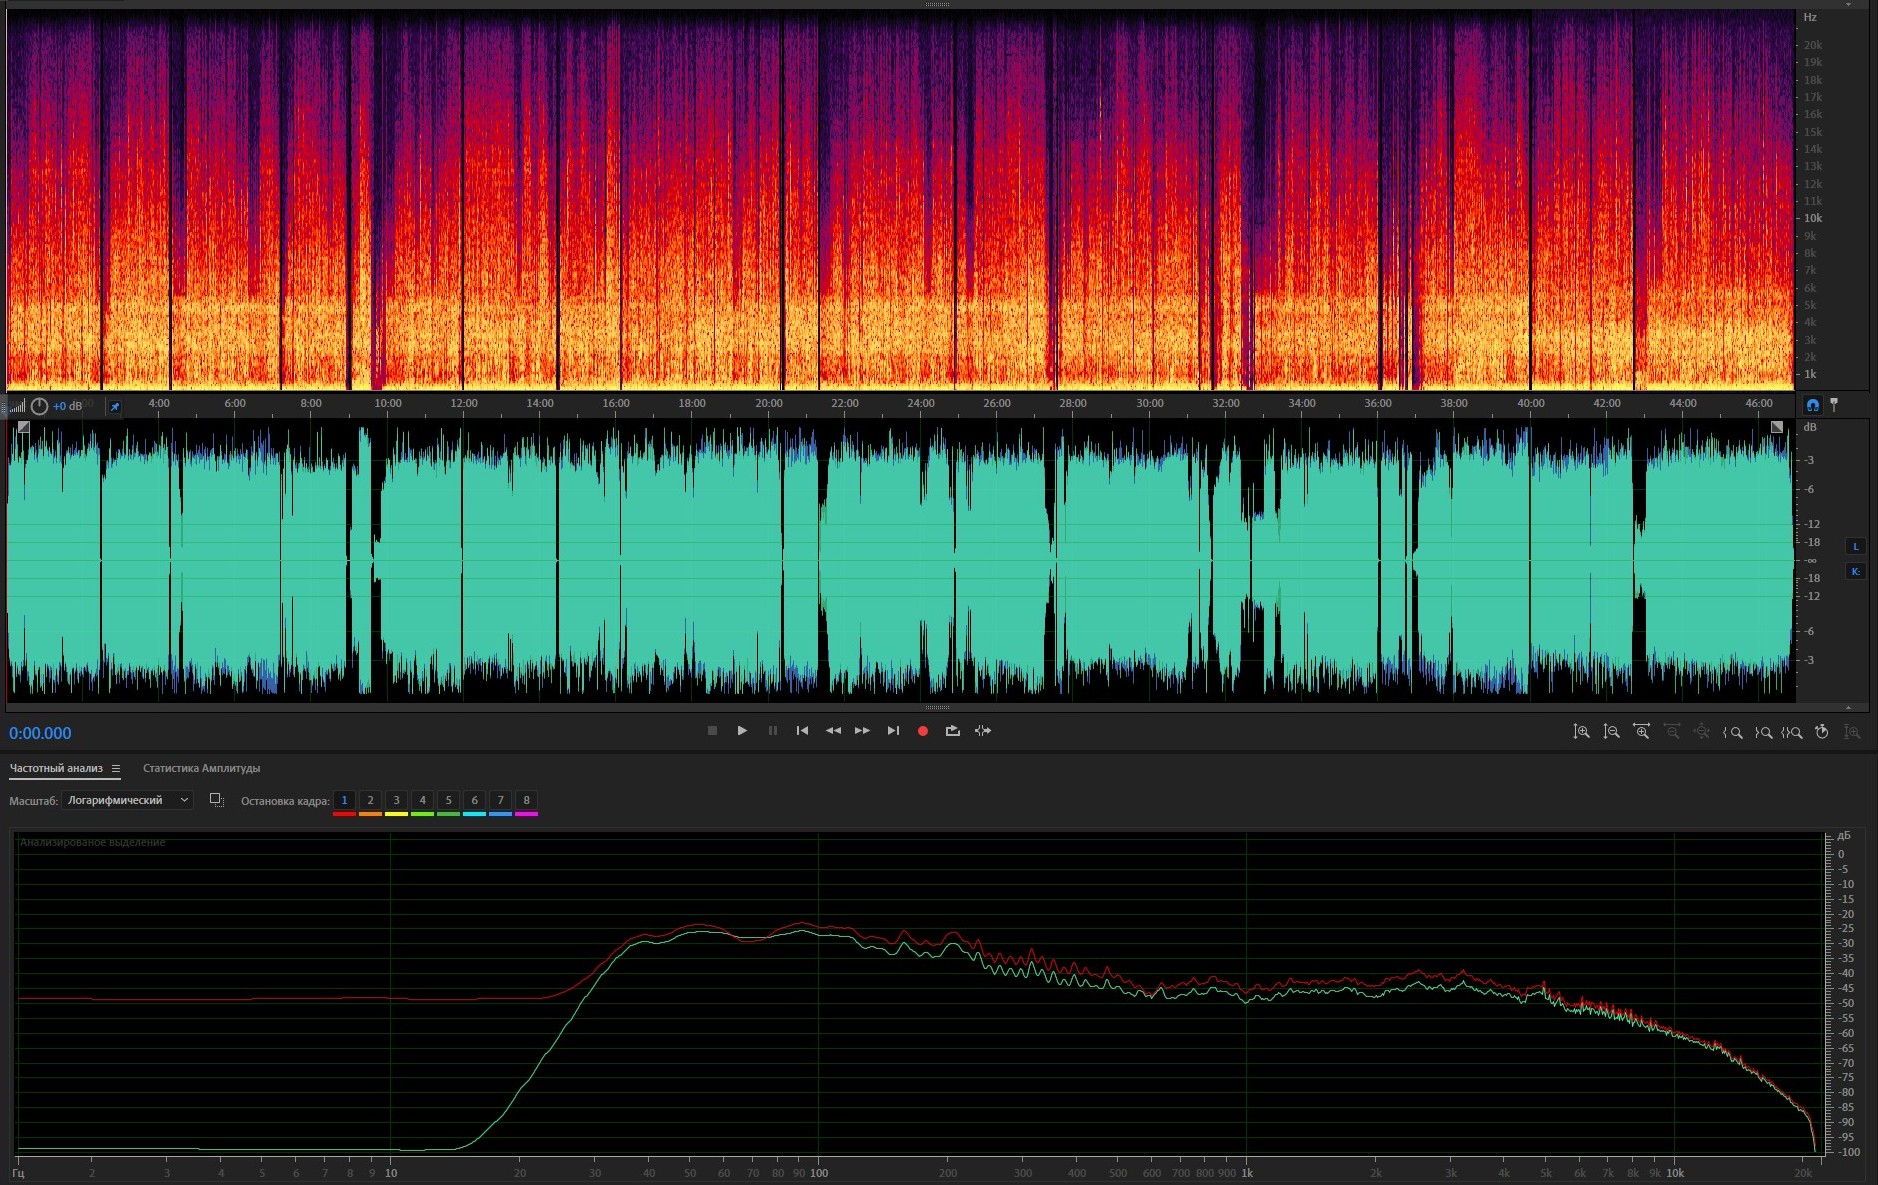Click timeline ruler at 40:00
Image resolution: width=1878 pixels, height=1185 pixels.
pos(1530,404)
